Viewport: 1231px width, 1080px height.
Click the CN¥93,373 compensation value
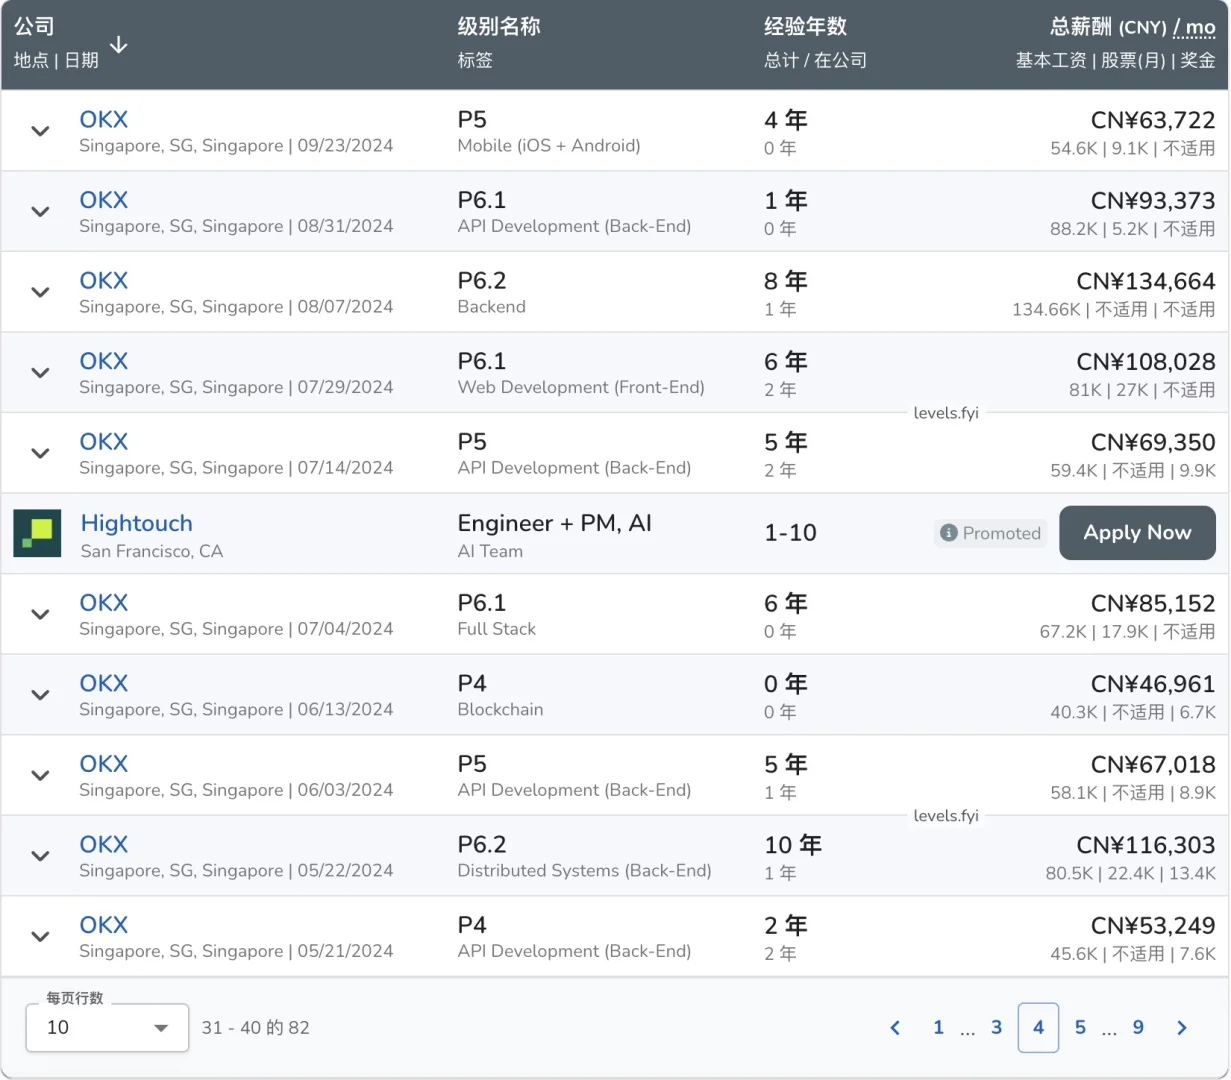tap(1153, 201)
